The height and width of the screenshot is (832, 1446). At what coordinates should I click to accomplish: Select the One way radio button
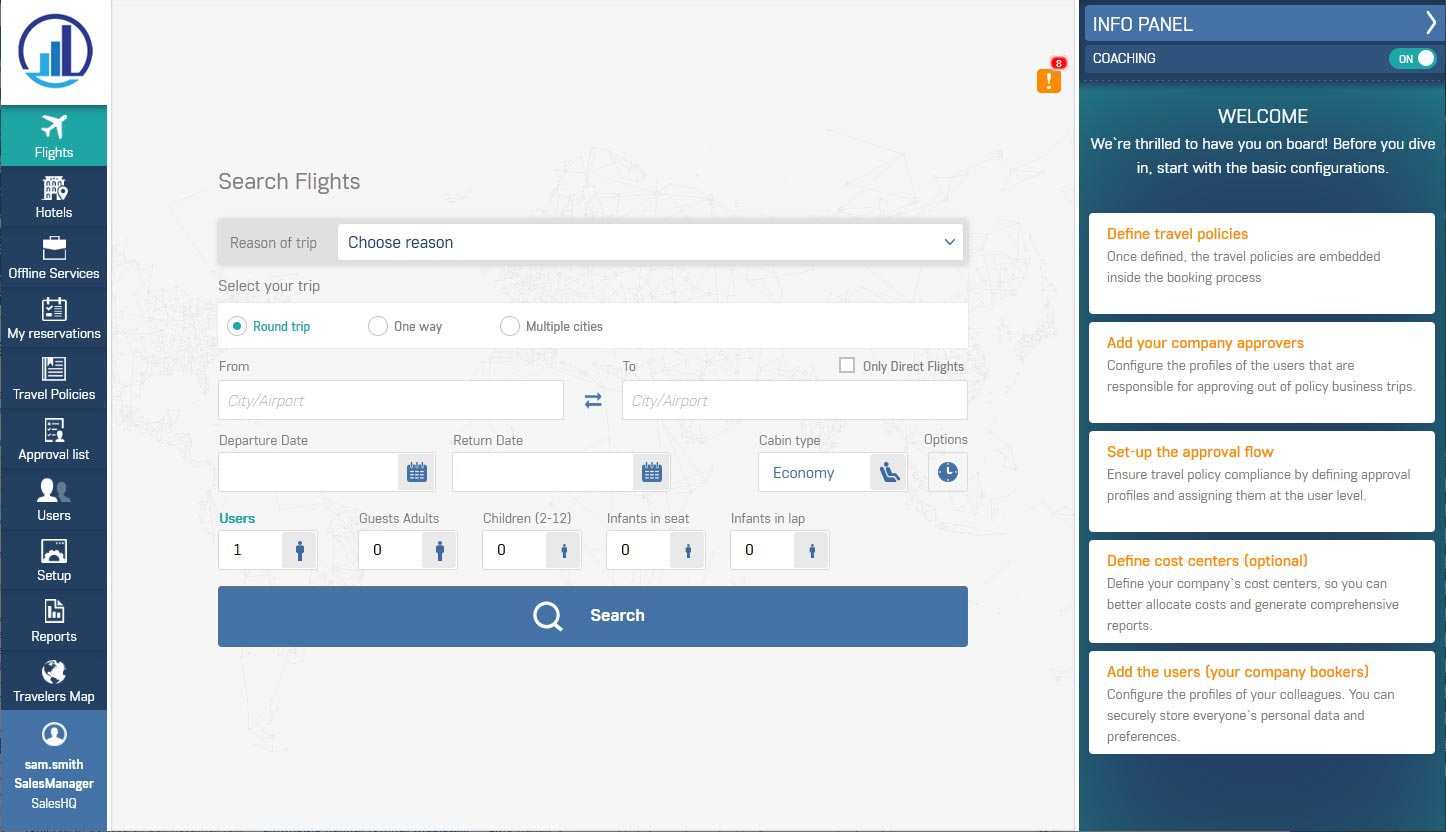point(378,326)
